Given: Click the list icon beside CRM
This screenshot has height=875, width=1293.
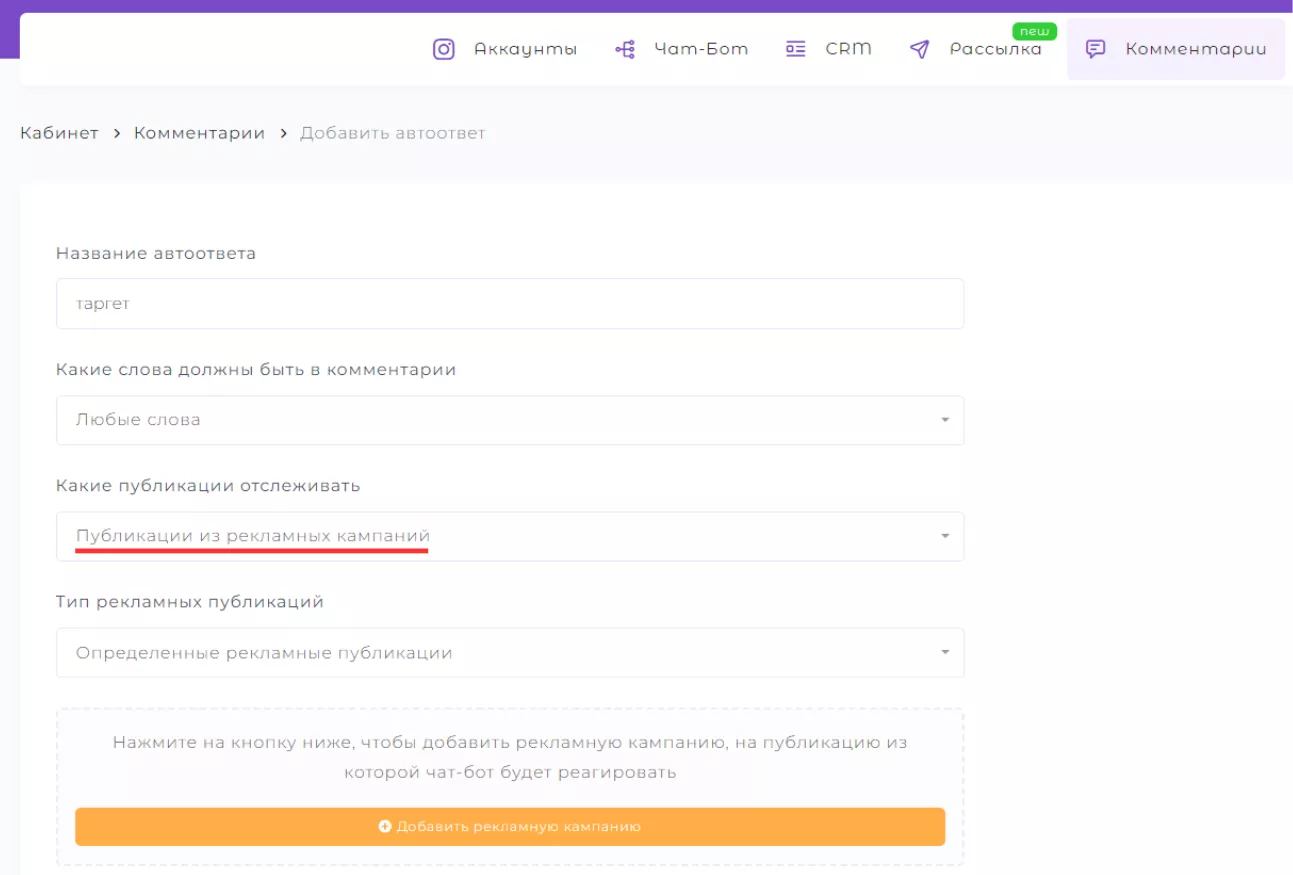Looking at the screenshot, I should pyautogui.click(x=796, y=49).
